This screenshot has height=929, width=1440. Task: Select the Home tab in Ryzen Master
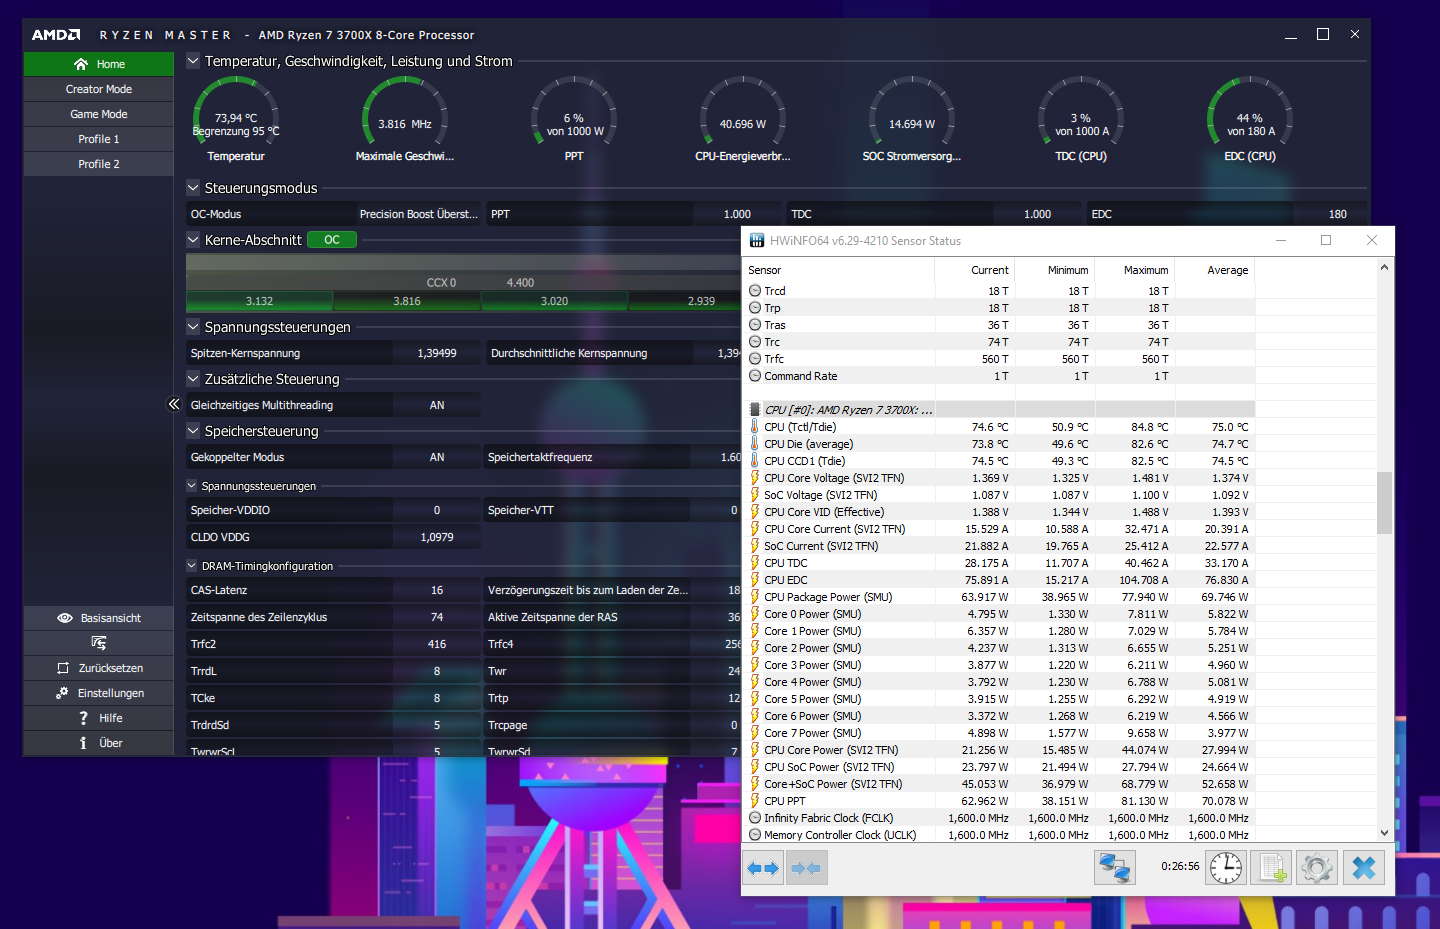point(99,64)
